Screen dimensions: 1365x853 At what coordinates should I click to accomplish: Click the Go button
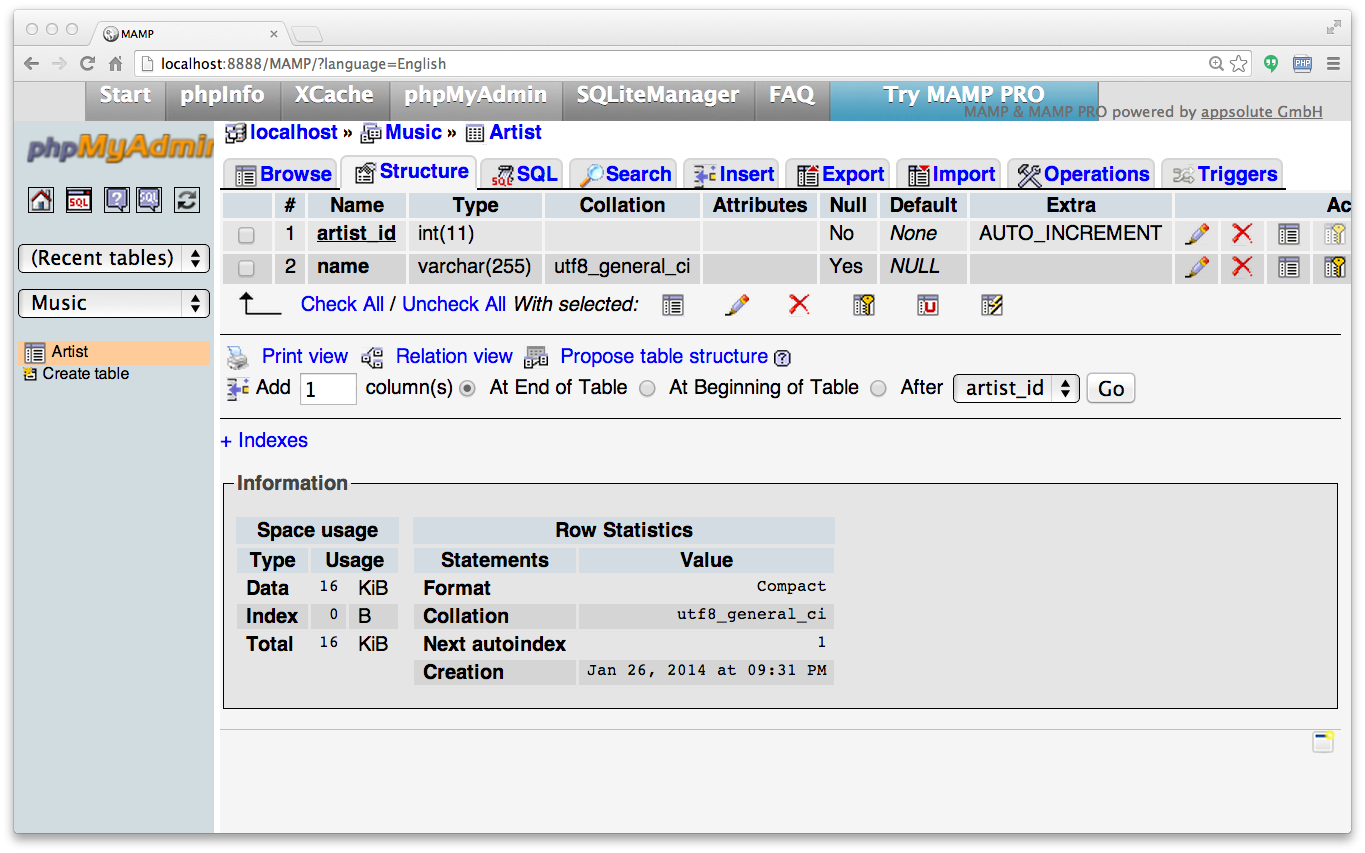point(1111,389)
